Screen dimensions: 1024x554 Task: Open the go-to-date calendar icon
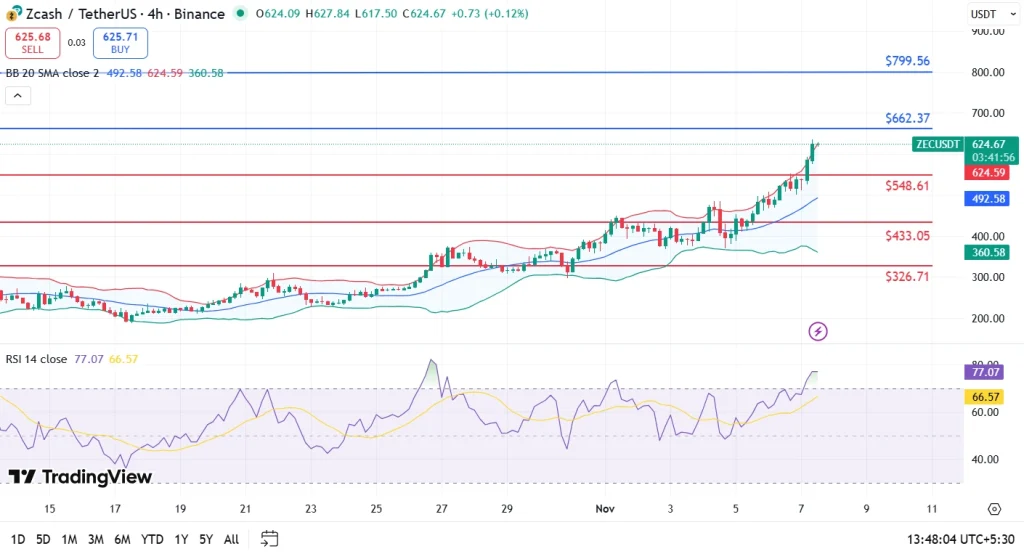point(269,539)
